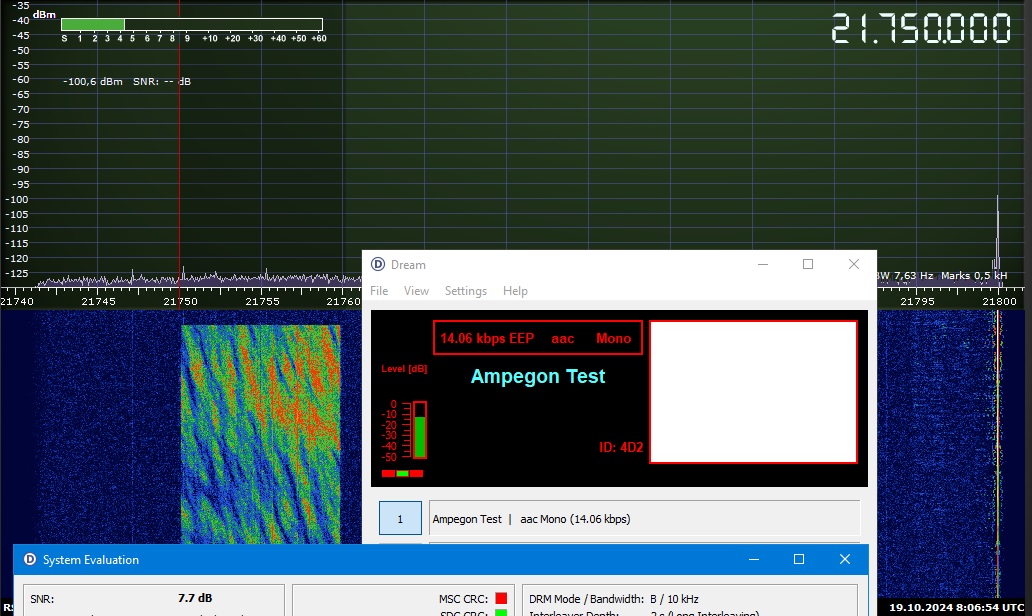Click the 21800 frequency axis label

[x=999, y=301]
